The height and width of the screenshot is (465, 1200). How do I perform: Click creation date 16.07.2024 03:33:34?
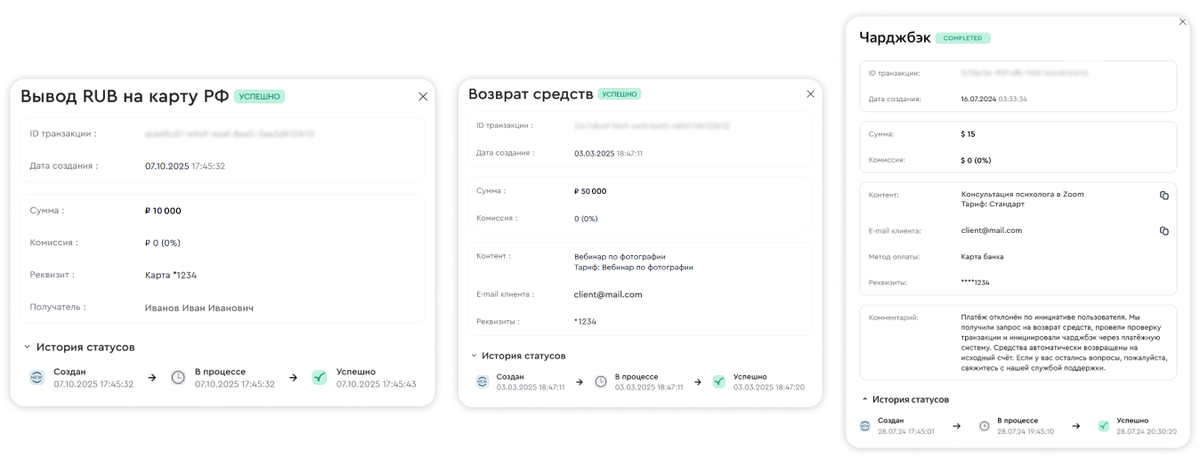click(994, 99)
